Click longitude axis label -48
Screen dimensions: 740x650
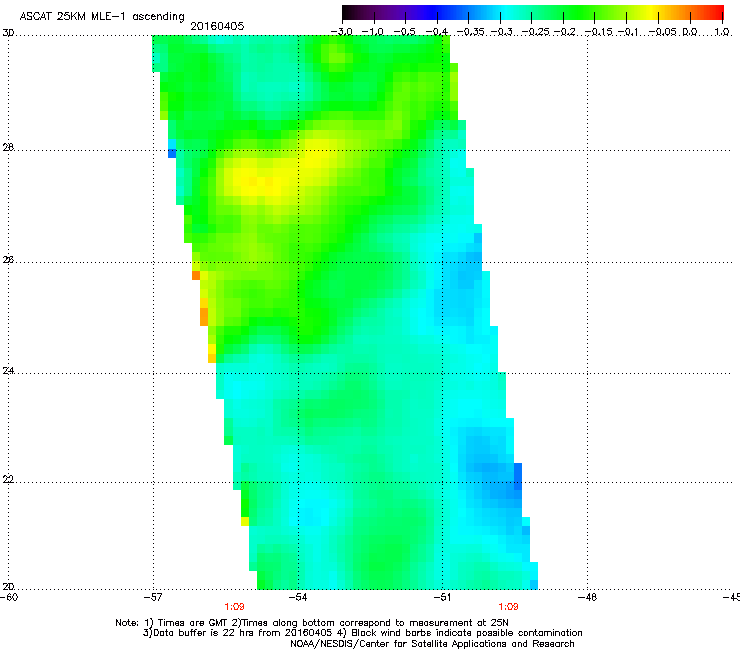tap(587, 597)
